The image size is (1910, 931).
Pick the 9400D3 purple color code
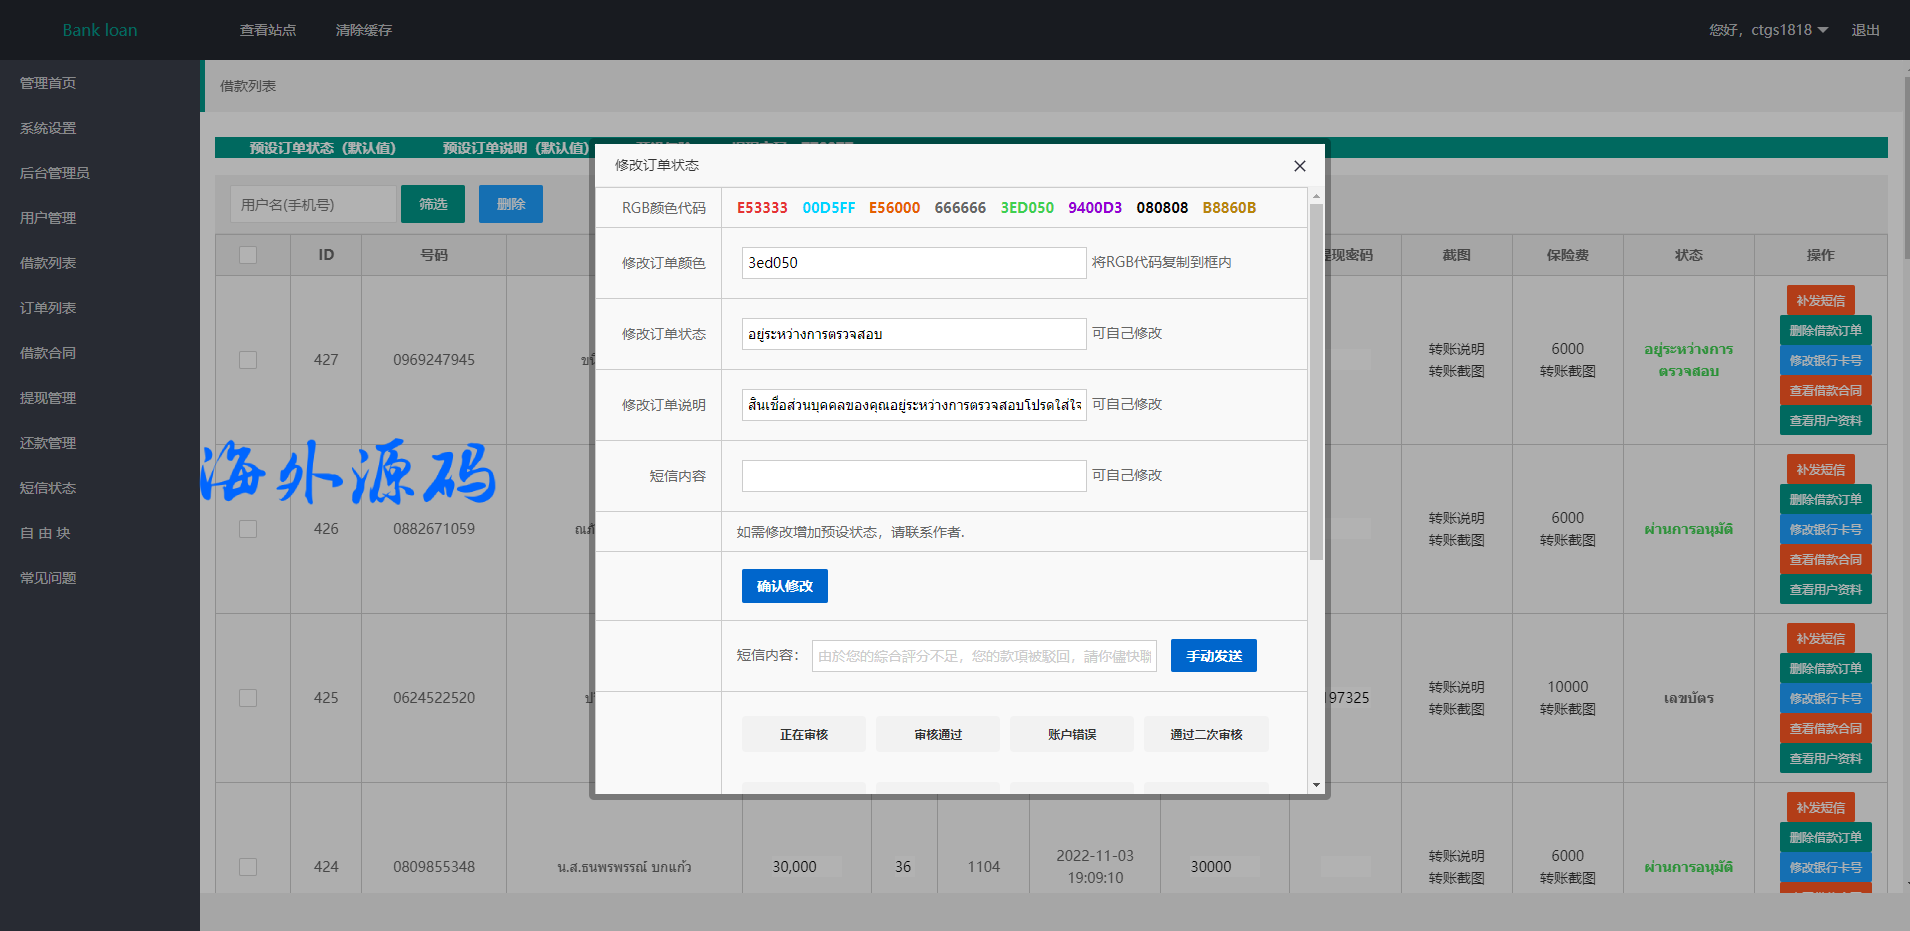pos(1094,208)
